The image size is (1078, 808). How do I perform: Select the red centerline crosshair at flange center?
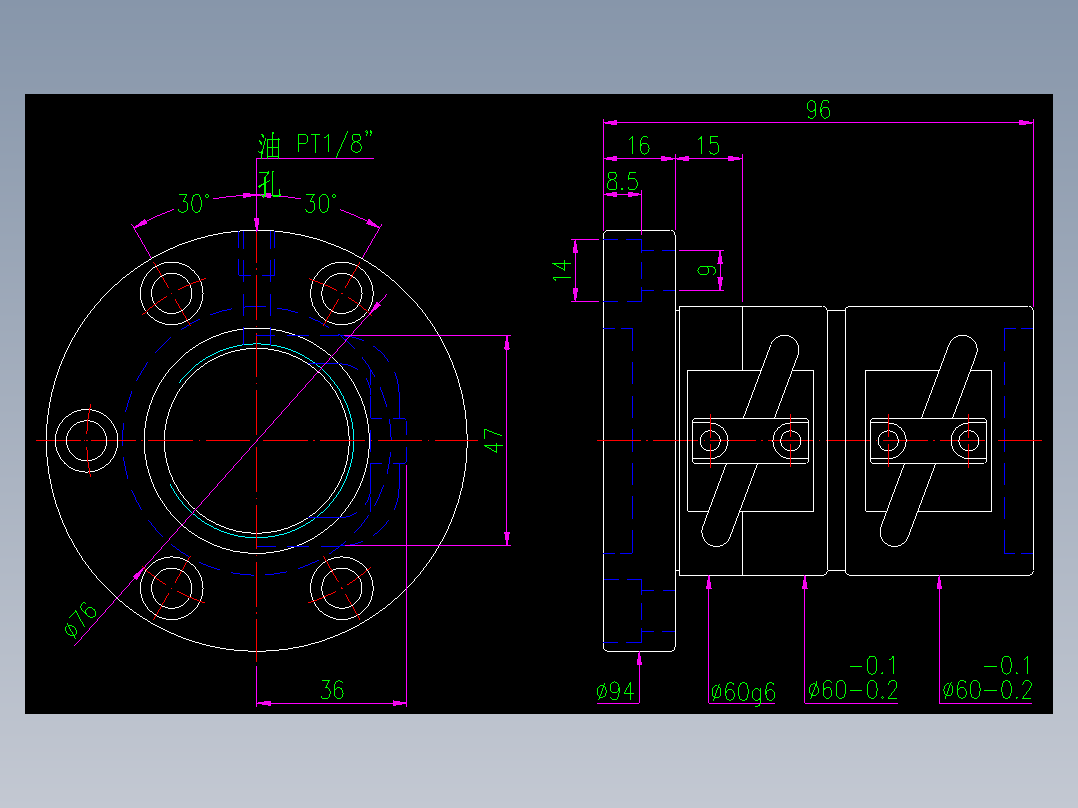(258, 440)
